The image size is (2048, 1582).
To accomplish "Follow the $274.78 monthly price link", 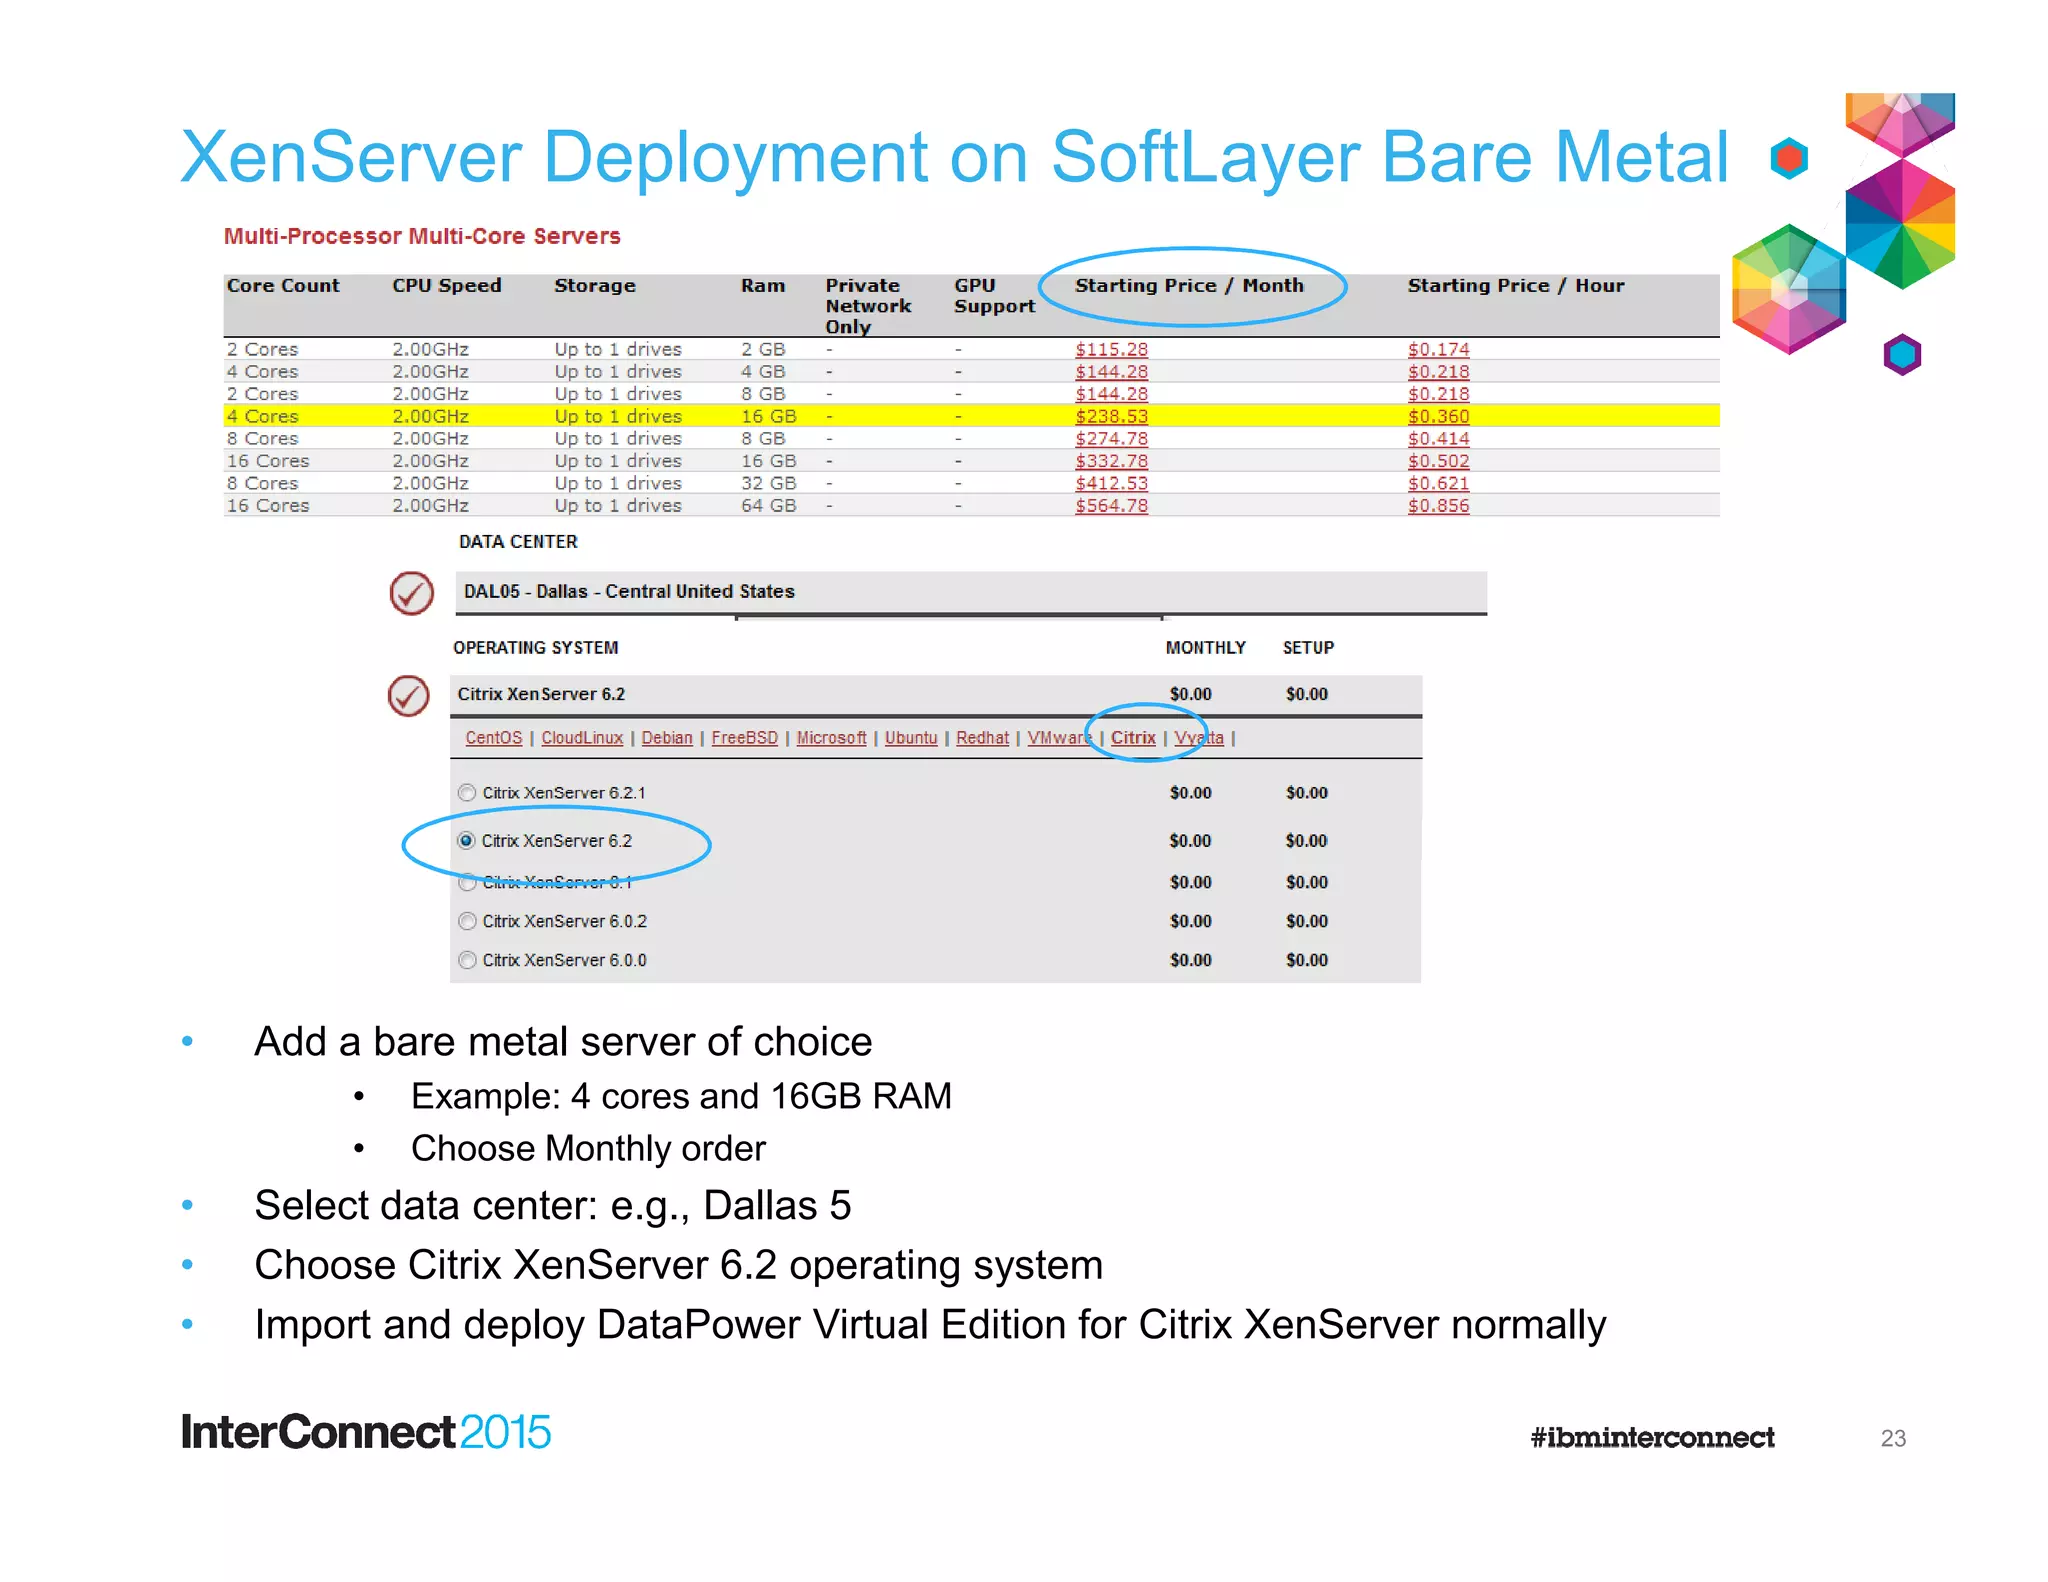I will pyautogui.click(x=1112, y=439).
